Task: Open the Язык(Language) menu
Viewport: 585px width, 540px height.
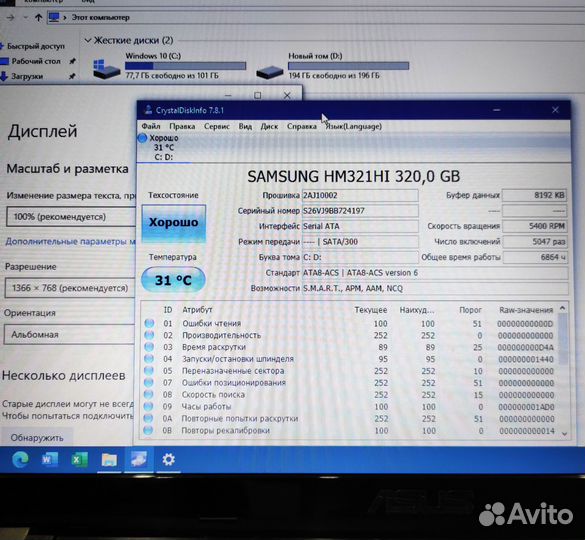Action: tap(353, 126)
